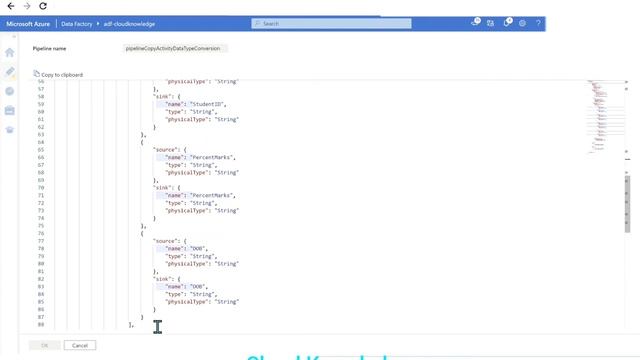Open the cloud updates icon in header

475,22
